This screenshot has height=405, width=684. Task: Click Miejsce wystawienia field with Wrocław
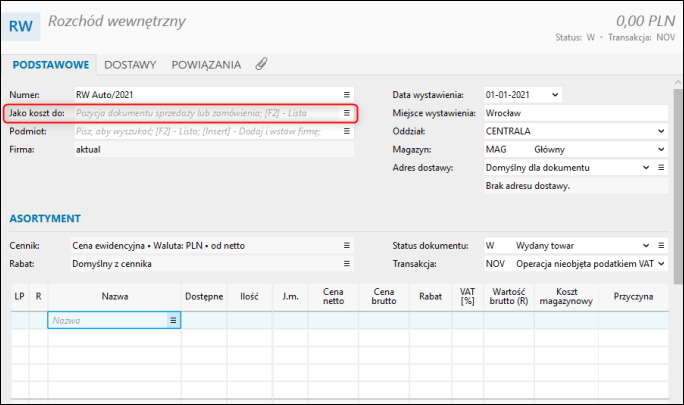click(x=576, y=113)
